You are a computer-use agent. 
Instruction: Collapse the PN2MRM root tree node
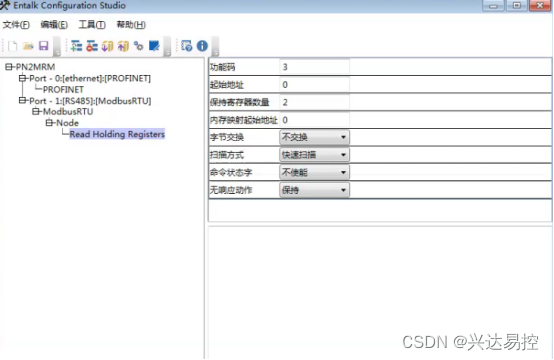(x=9, y=67)
